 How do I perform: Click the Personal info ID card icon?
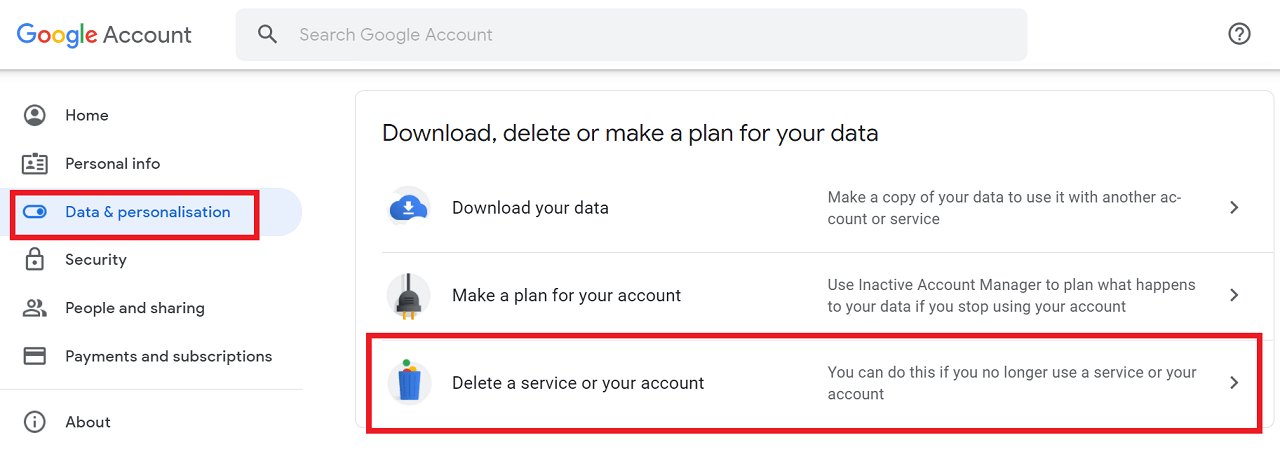click(x=35, y=163)
